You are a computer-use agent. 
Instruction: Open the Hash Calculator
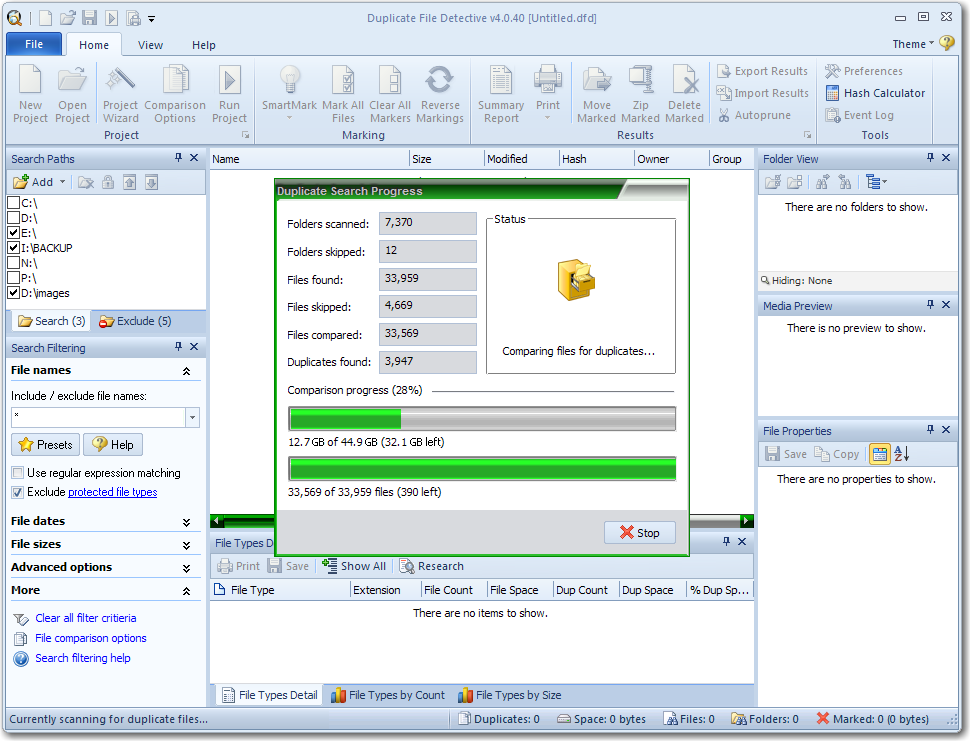coord(875,93)
